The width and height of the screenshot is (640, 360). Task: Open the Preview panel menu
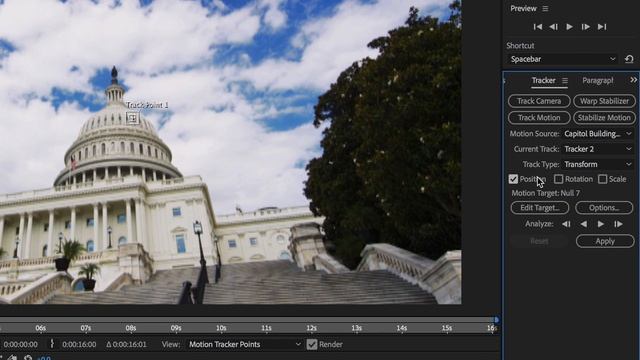(545, 9)
